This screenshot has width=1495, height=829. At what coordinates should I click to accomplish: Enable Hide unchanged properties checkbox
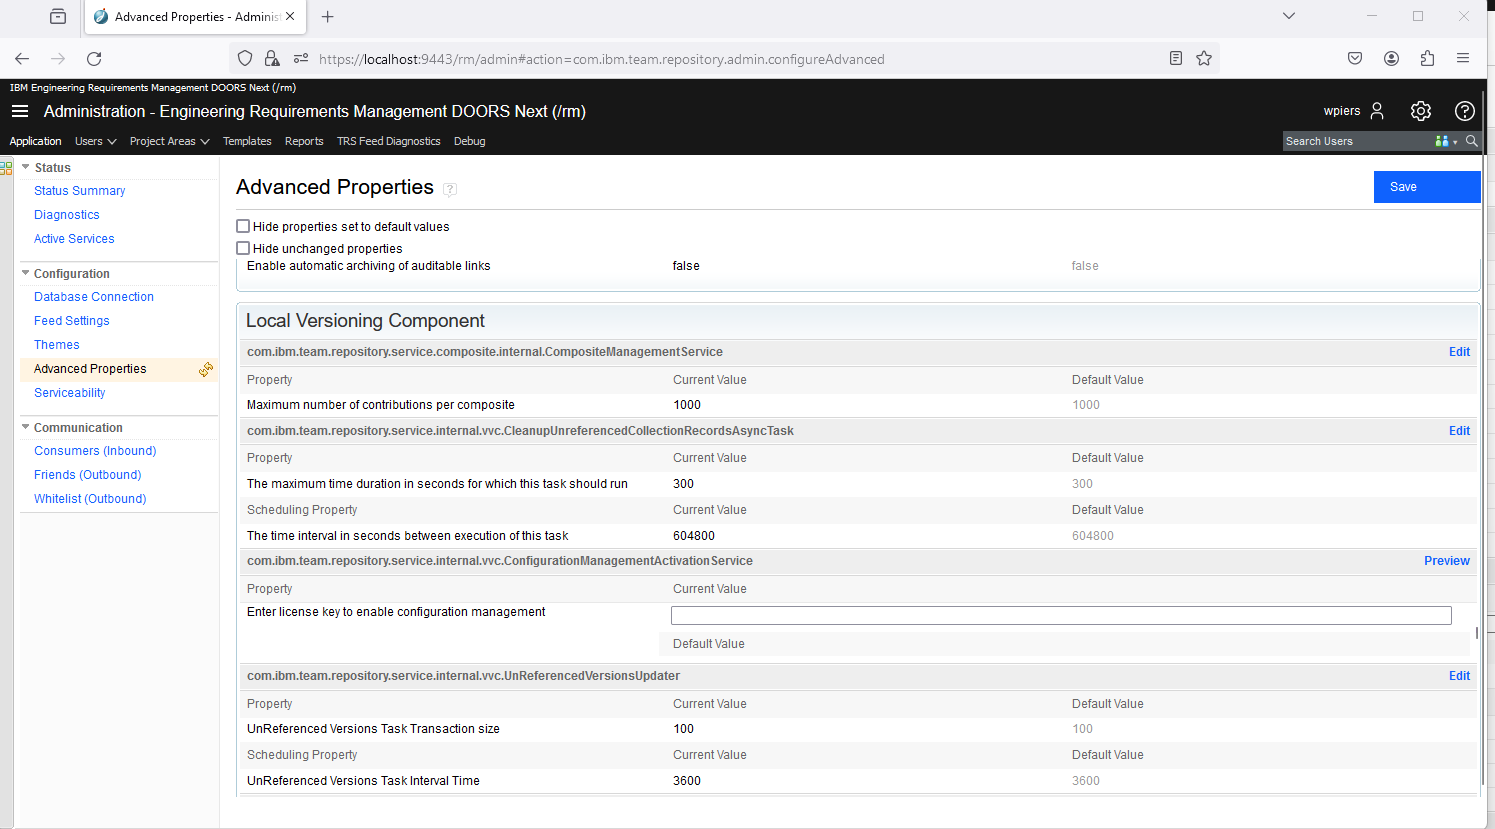(x=243, y=248)
